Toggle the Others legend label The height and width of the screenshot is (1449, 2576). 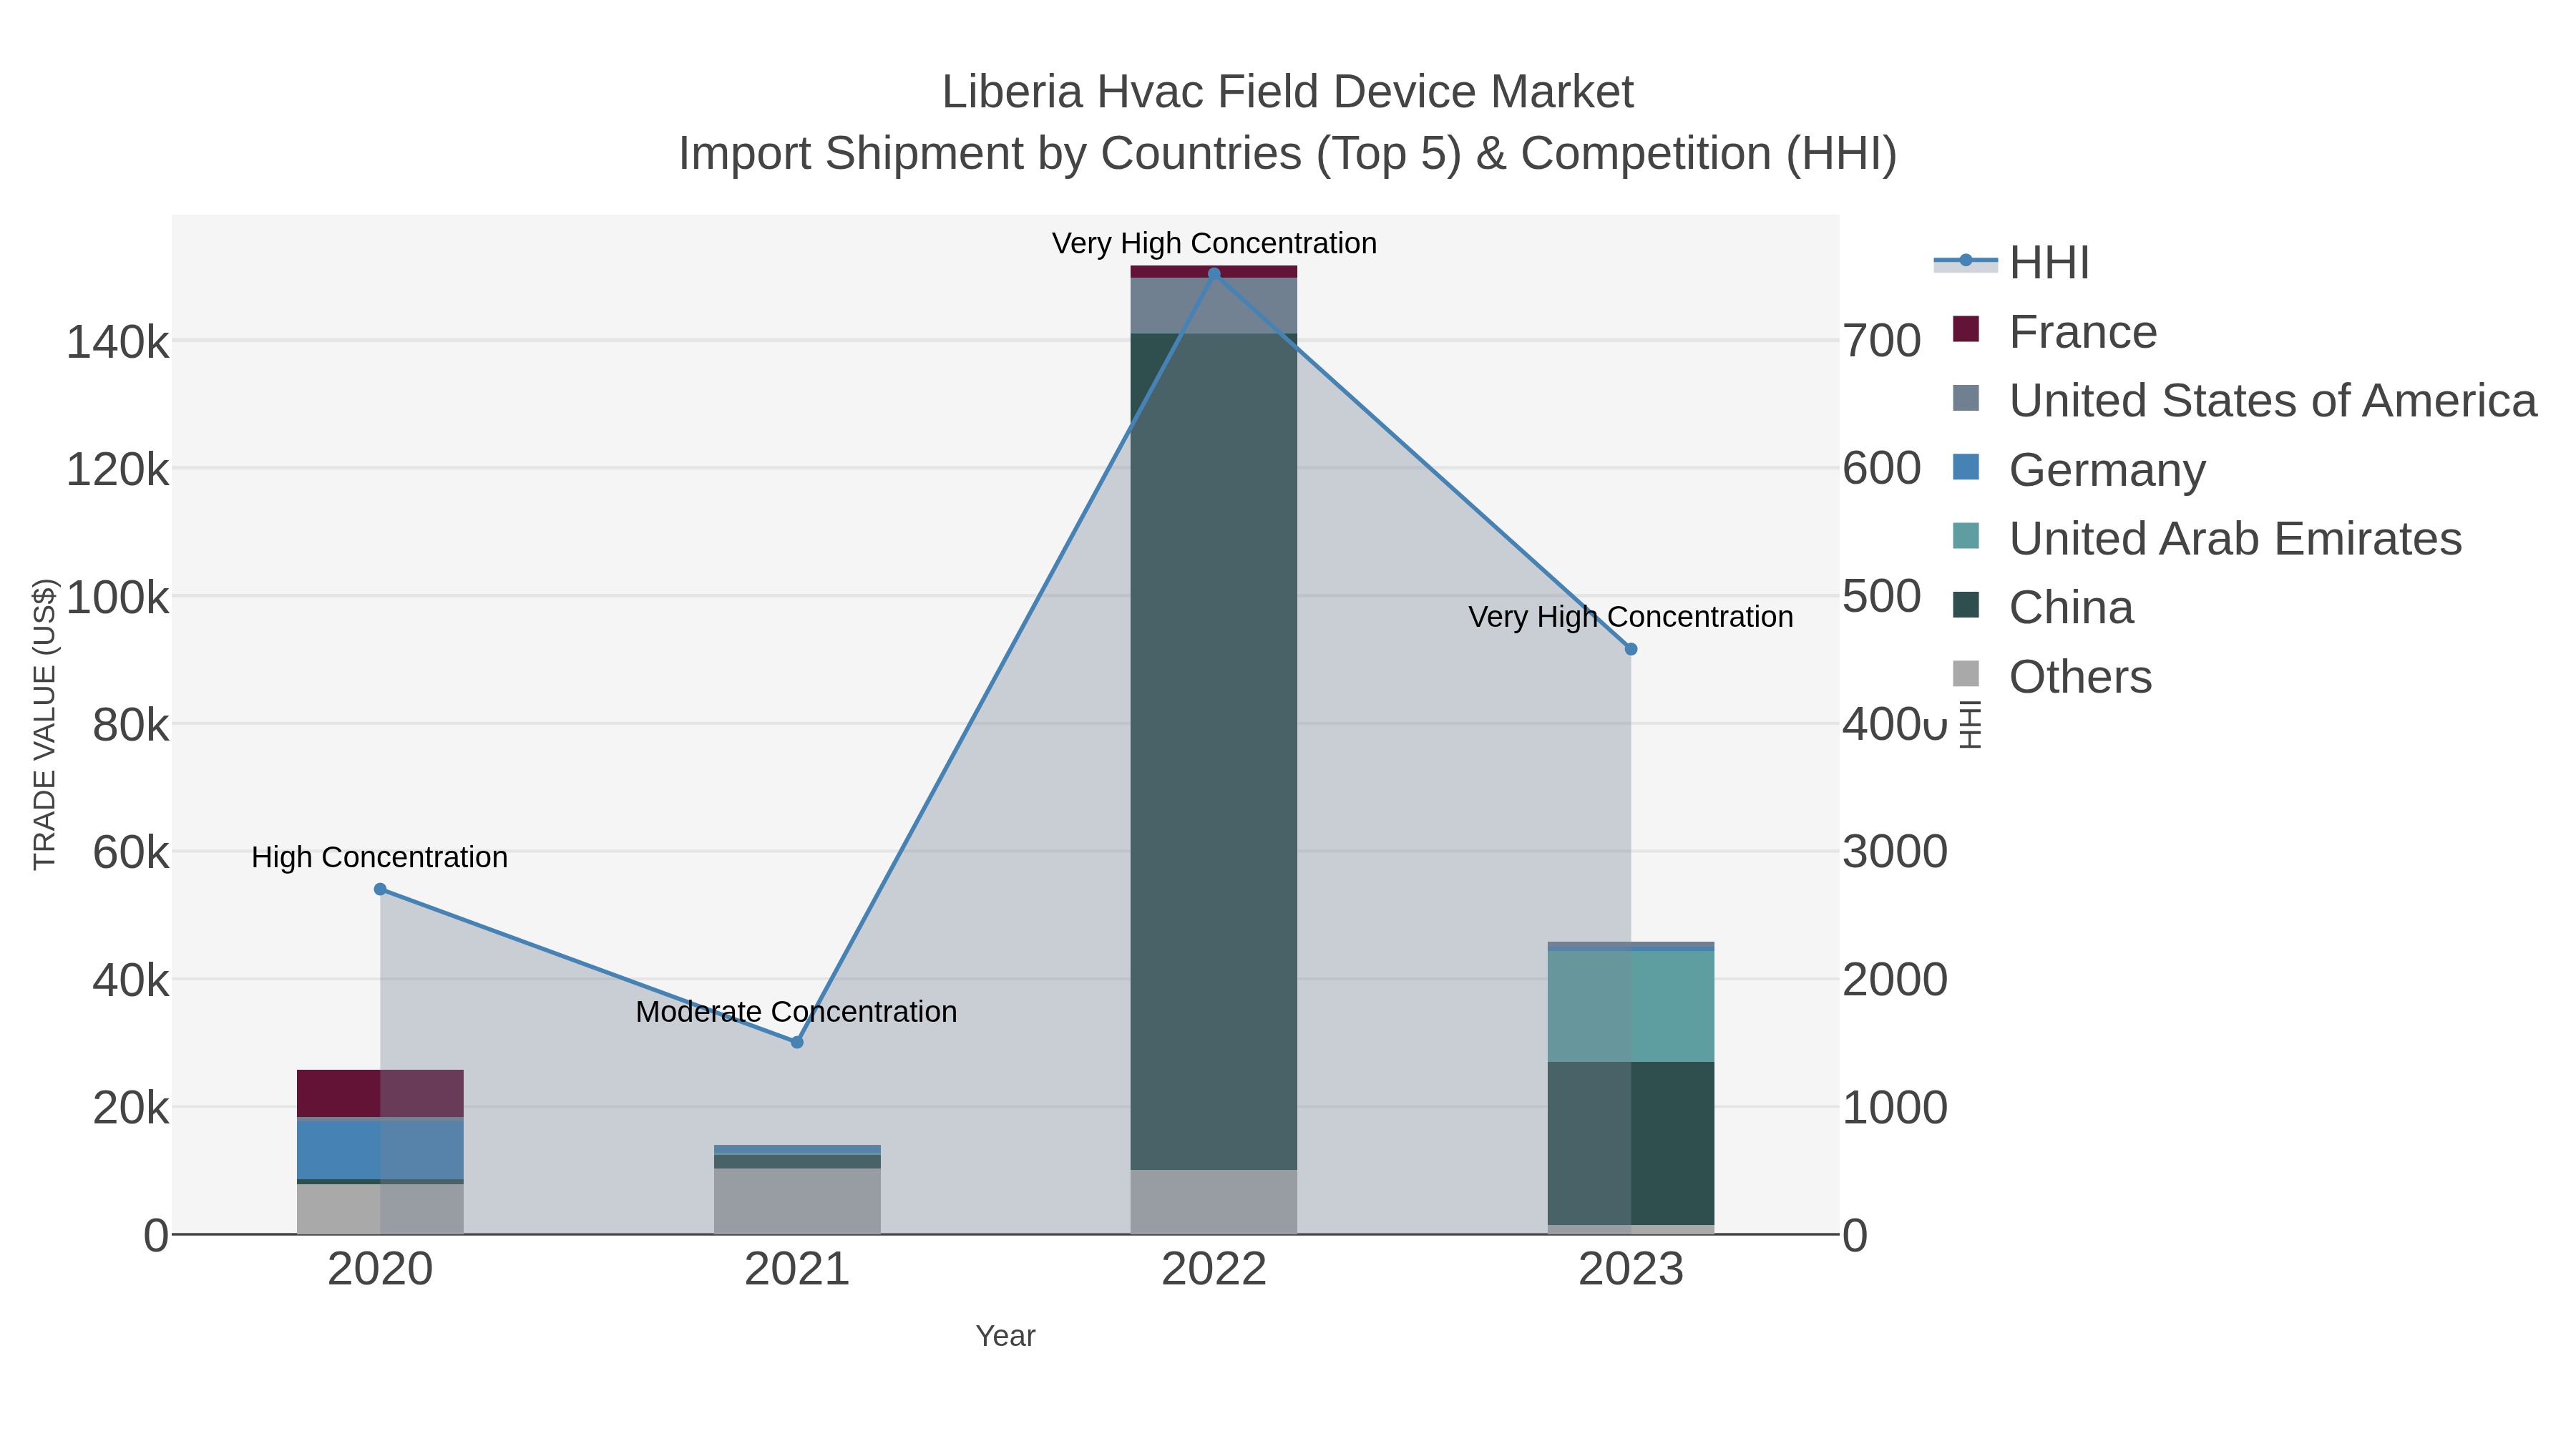pyautogui.click(x=2080, y=677)
